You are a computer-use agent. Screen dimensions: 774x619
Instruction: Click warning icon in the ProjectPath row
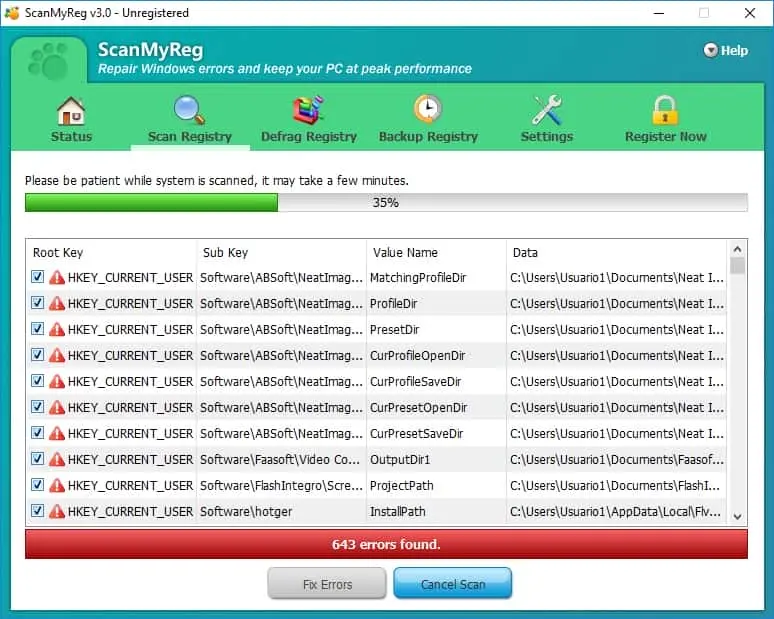[x=57, y=485]
